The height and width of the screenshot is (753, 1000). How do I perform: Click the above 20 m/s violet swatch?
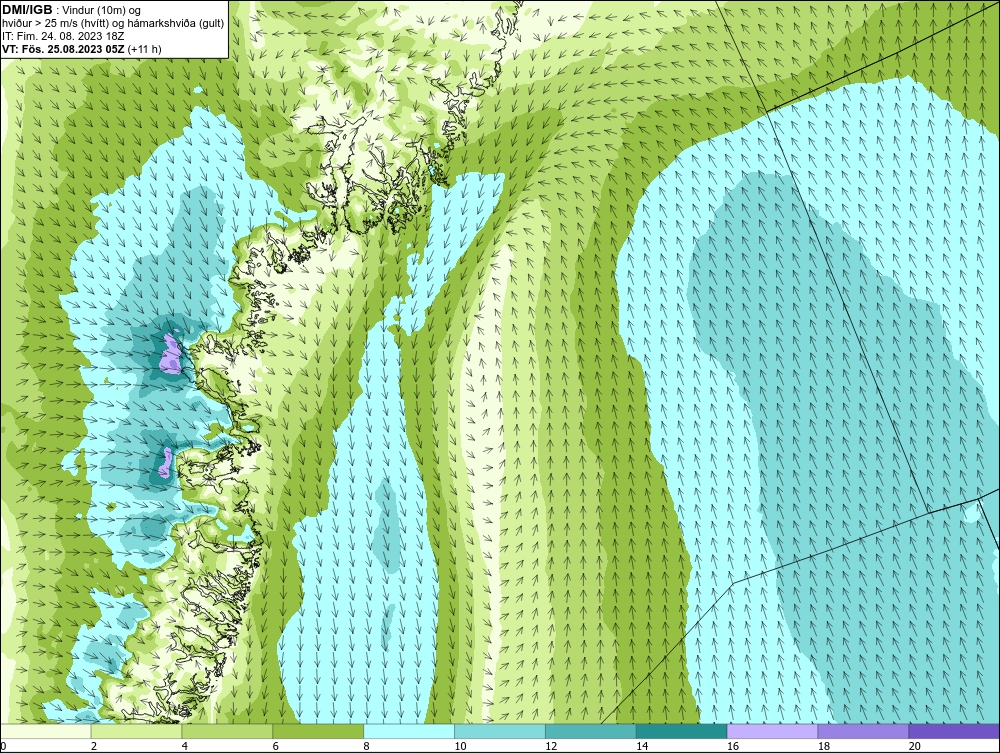click(x=954, y=731)
